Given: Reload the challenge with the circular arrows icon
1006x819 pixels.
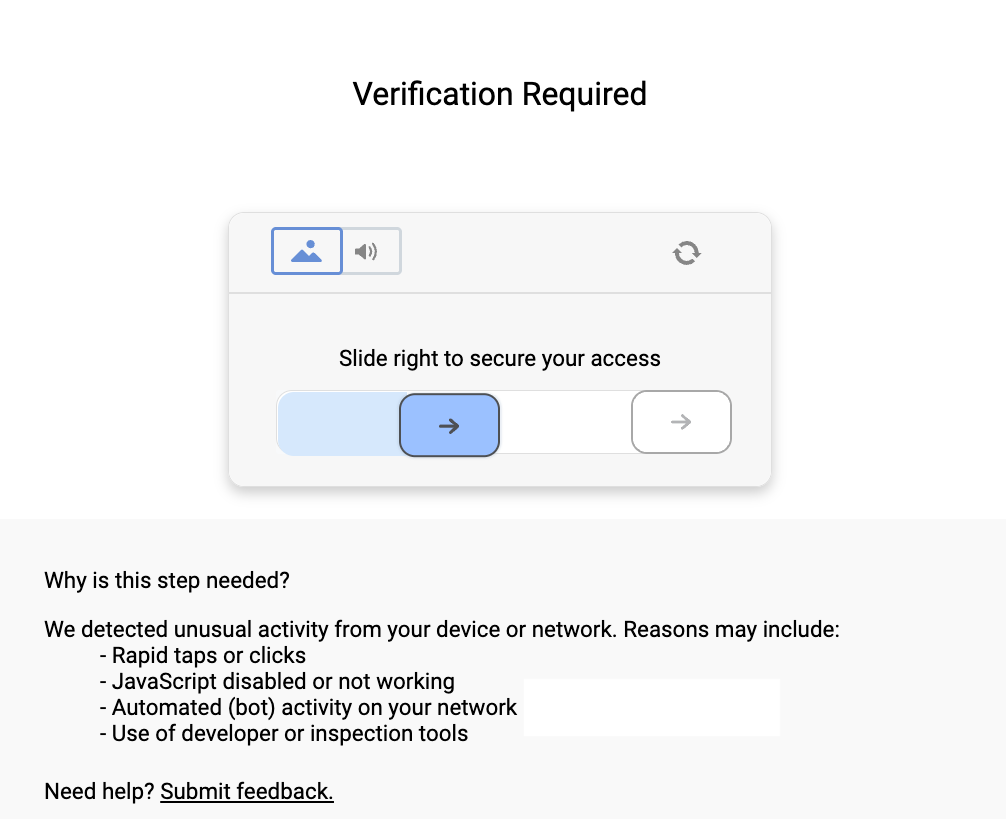Looking at the screenshot, I should point(685,252).
